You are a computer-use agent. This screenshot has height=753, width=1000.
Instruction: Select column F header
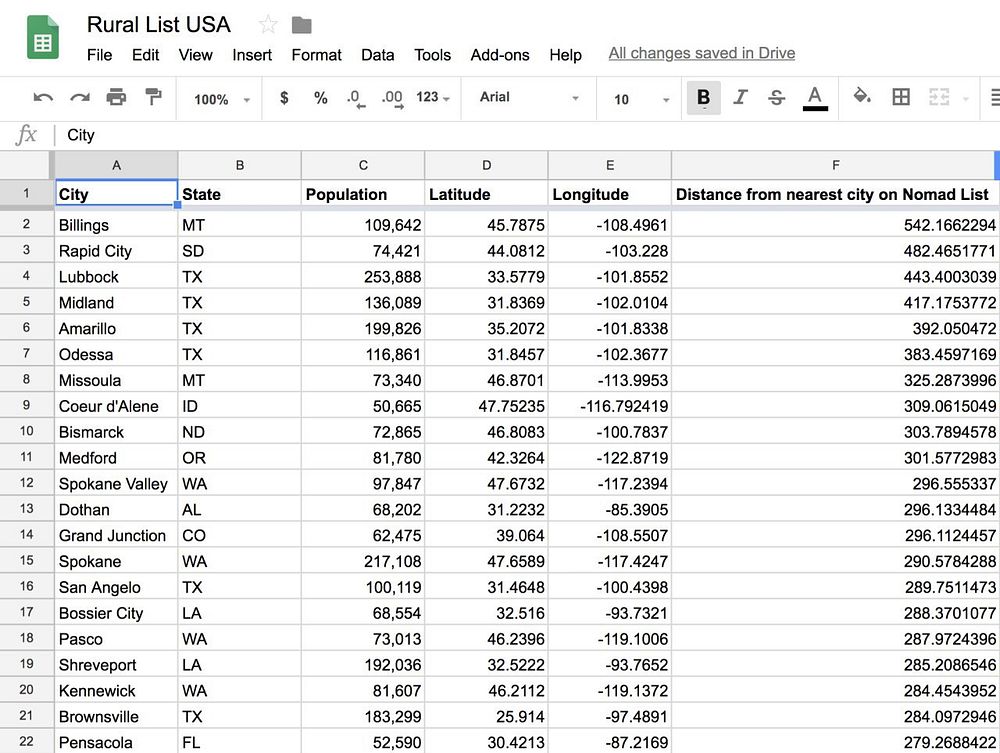tap(835, 165)
